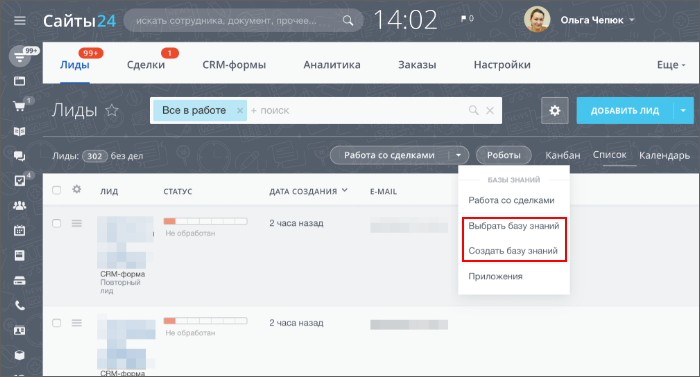The width and height of the screenshot is (700, 377).
Task: Open the drive tray icon in sidebar
Action: pos(19,281)
